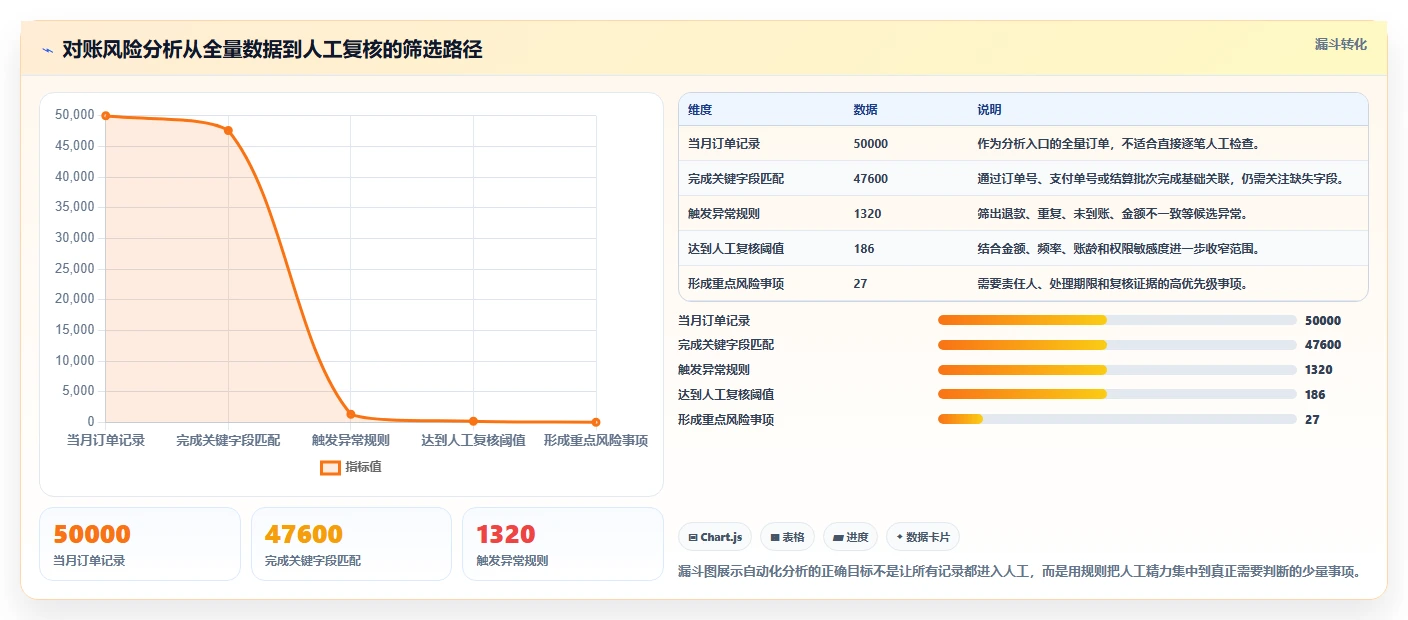Open the 50000 当月订单记录 stat card
Image resolution: width=1408 pixels, height=620 pixels.
(140, 544)
